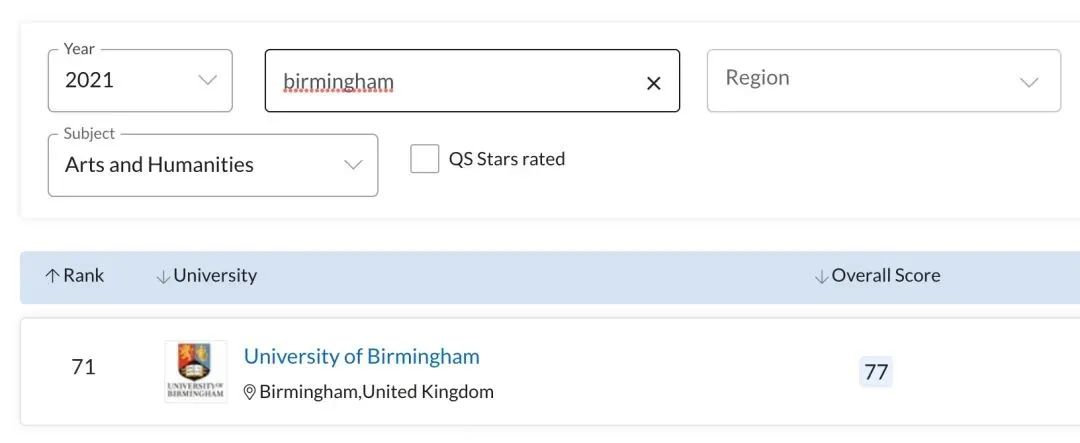The height and width of the screenshot is (443, 1080).
Task: Click the Subject dropdown chevron arrow
Action: click(353, 165)
